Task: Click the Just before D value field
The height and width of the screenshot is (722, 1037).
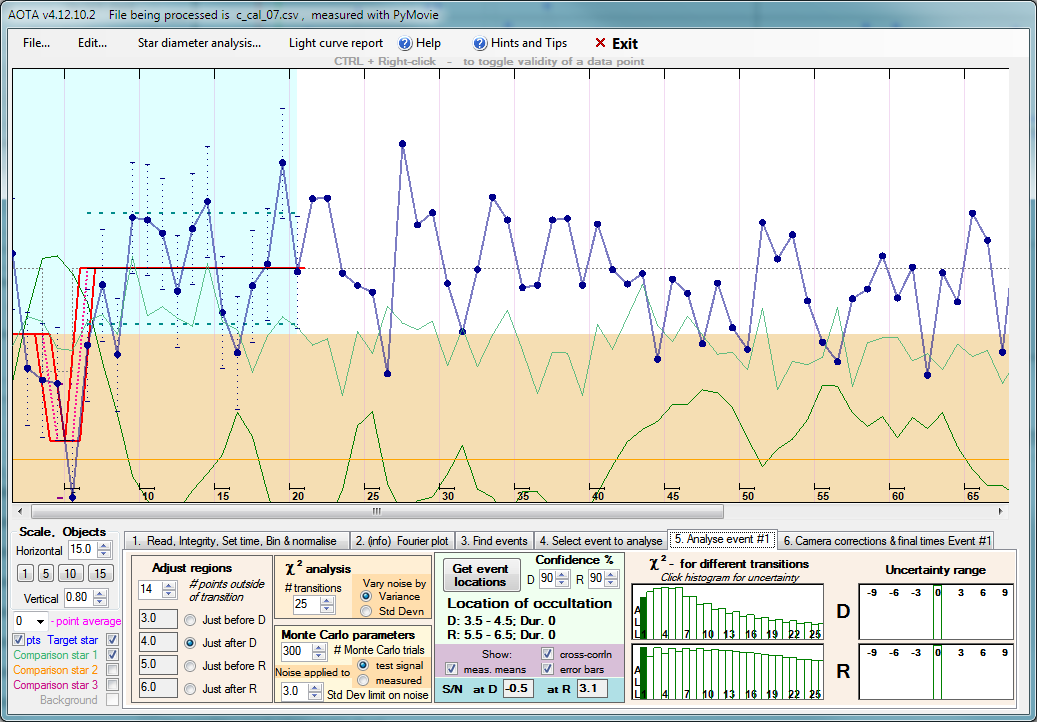Action: point(158,620)
